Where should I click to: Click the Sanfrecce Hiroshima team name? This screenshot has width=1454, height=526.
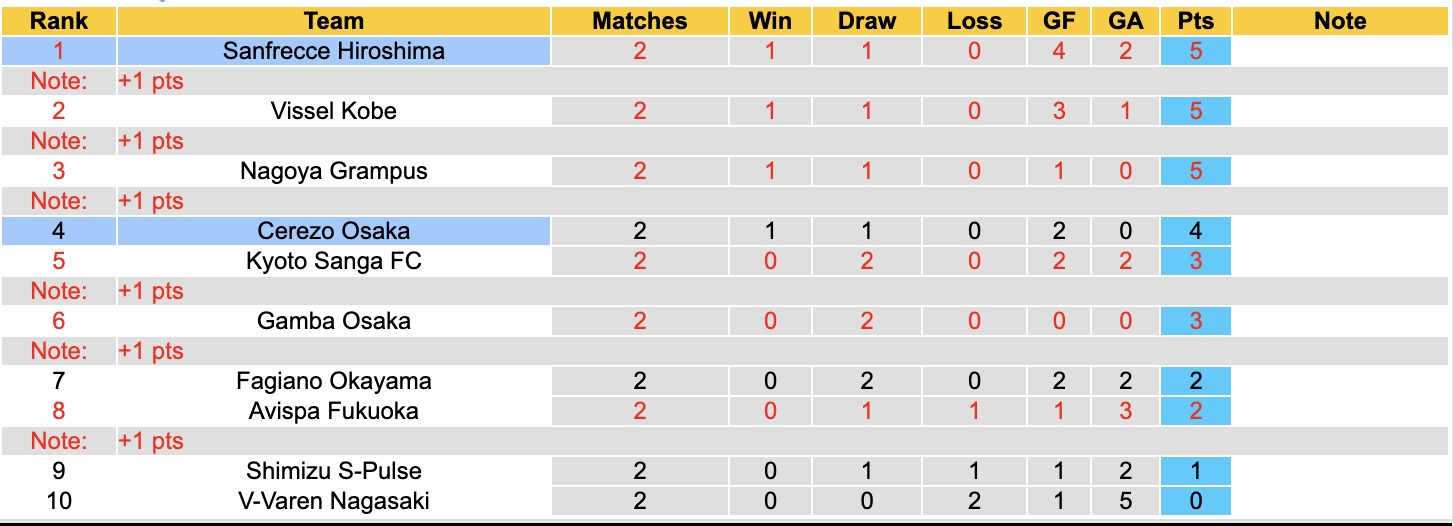pyautogui.click(x=333, y=51)
